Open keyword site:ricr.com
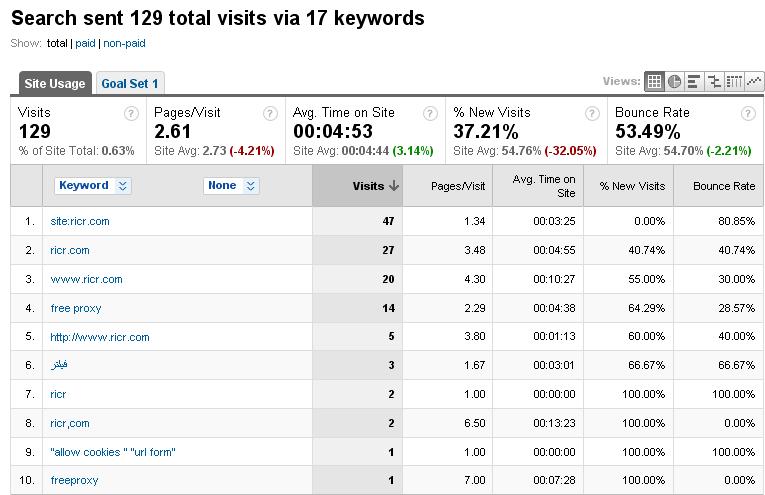Image resolution: width=765 pixels, height=495 pixels. point(80,221)
